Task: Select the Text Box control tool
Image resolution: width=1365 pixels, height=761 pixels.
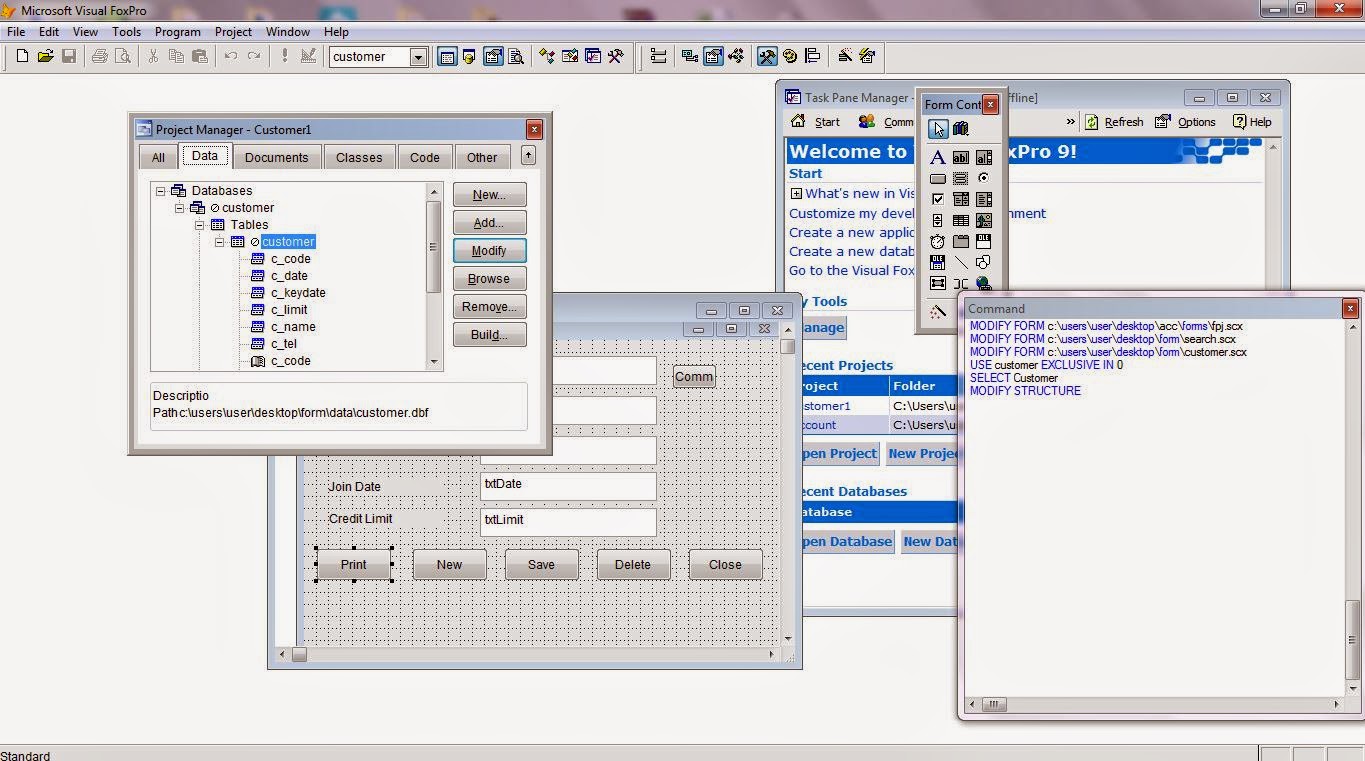Action: [x=960, y=157]
